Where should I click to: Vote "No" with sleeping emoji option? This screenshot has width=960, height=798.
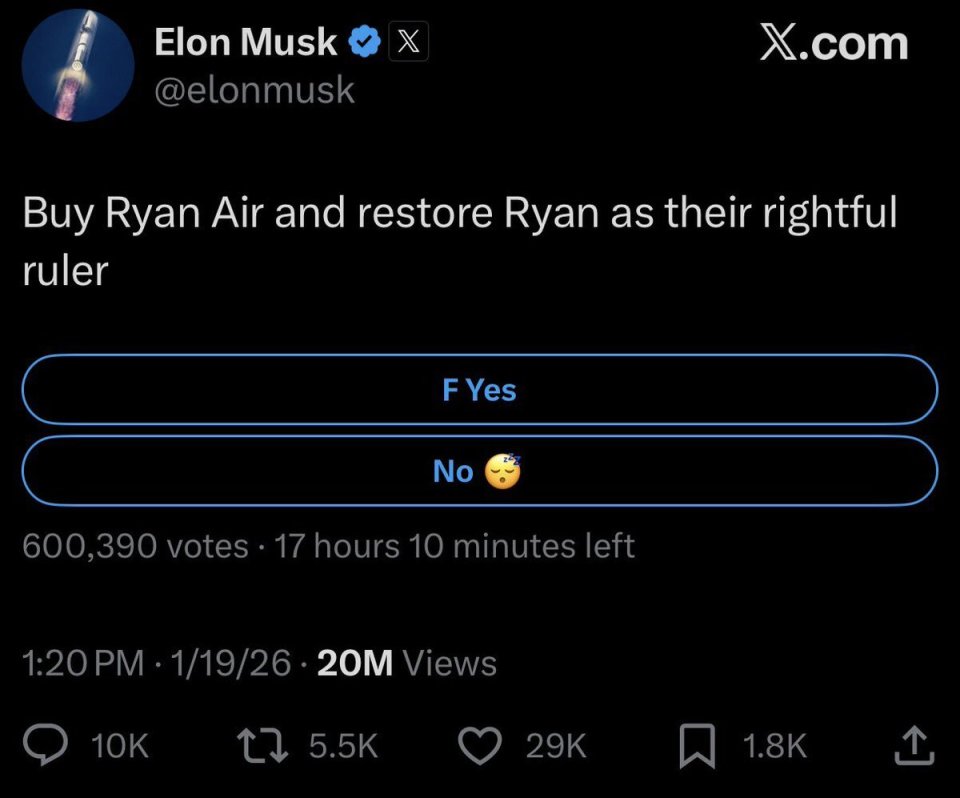[x=479, y=470]
